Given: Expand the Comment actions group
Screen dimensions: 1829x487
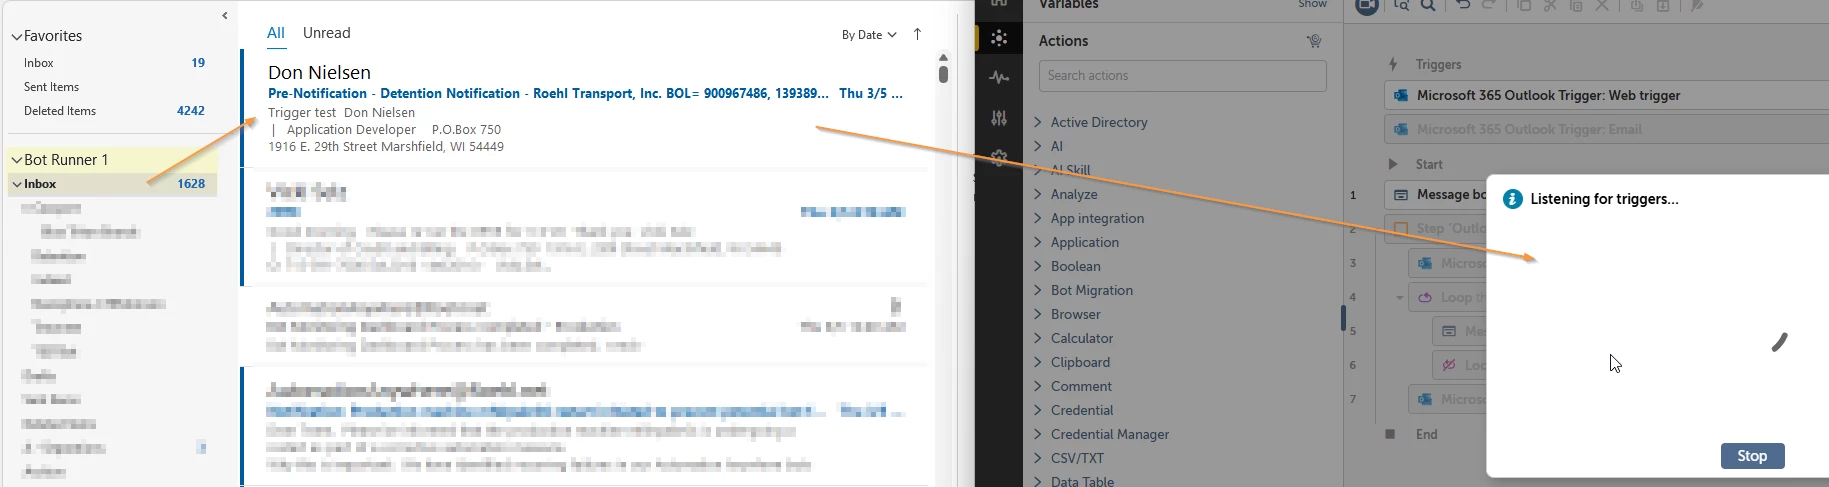Looking at the screenshot, I should (1037, 386).
